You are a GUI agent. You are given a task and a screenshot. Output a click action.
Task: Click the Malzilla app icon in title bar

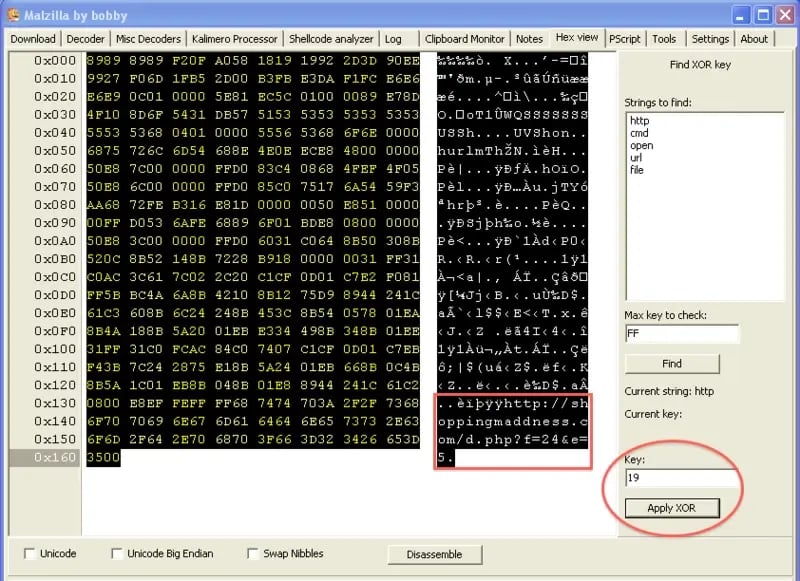pos(13,13)
